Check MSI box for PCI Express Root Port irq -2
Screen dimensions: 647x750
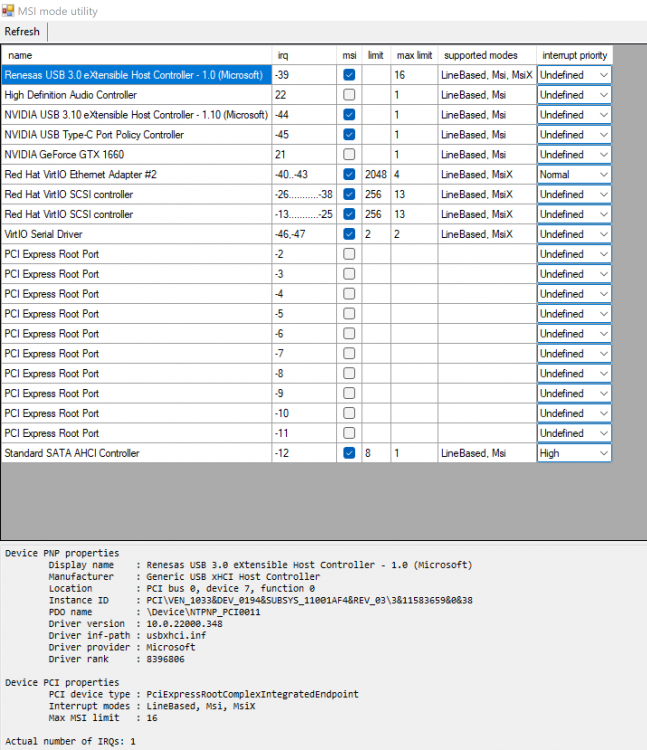(x=349, y=254)
